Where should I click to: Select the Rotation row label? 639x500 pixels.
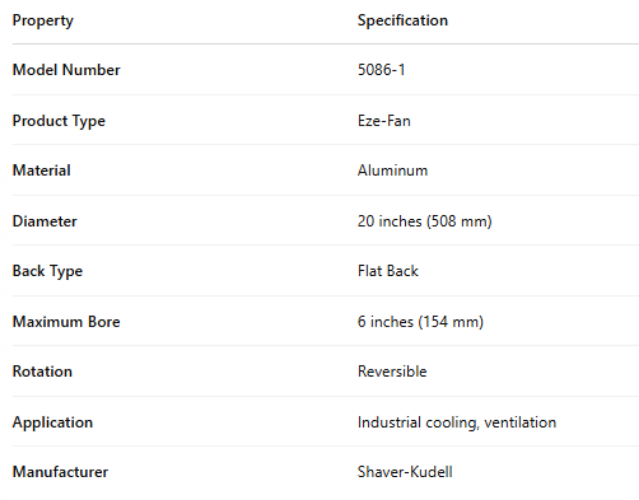(x=42, y=371)
